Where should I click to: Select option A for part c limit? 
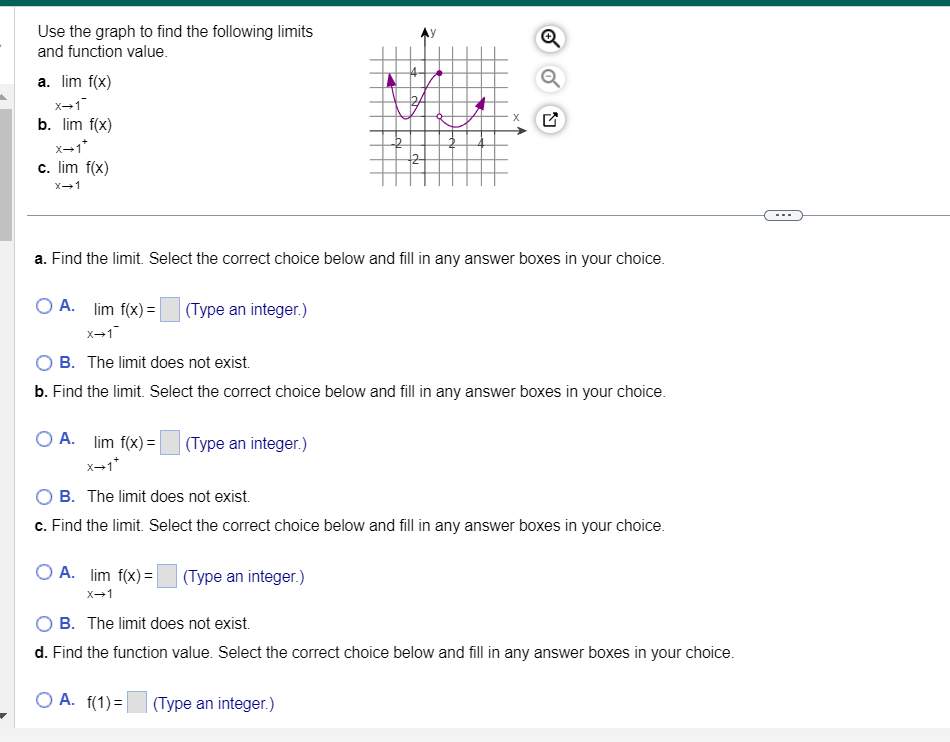[x=44, y=572]
